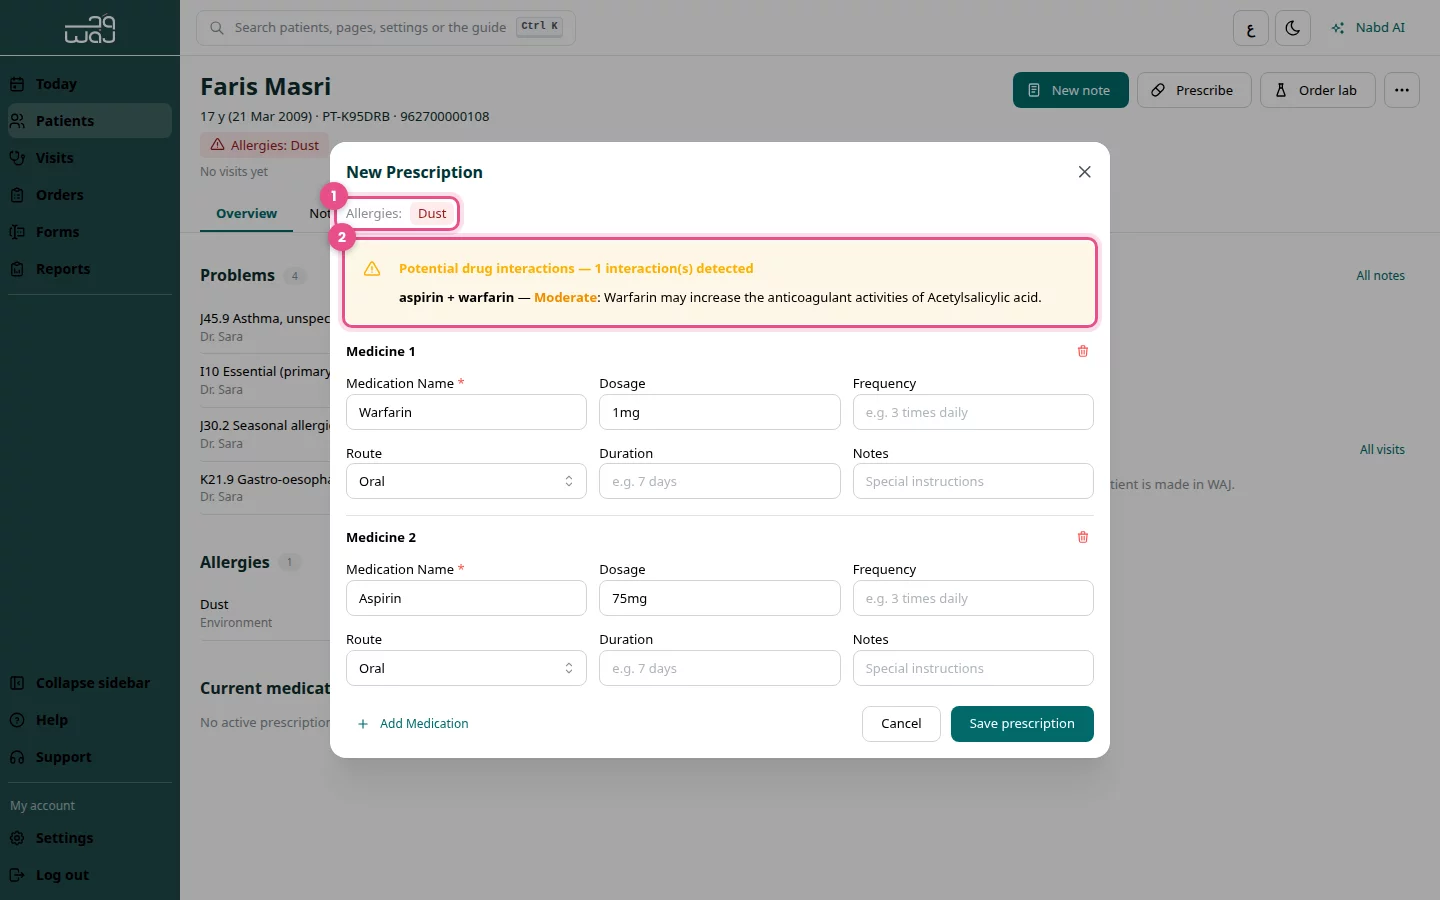
Task: Edit Aspirin medication name field
Action: (x=466, y=598)
